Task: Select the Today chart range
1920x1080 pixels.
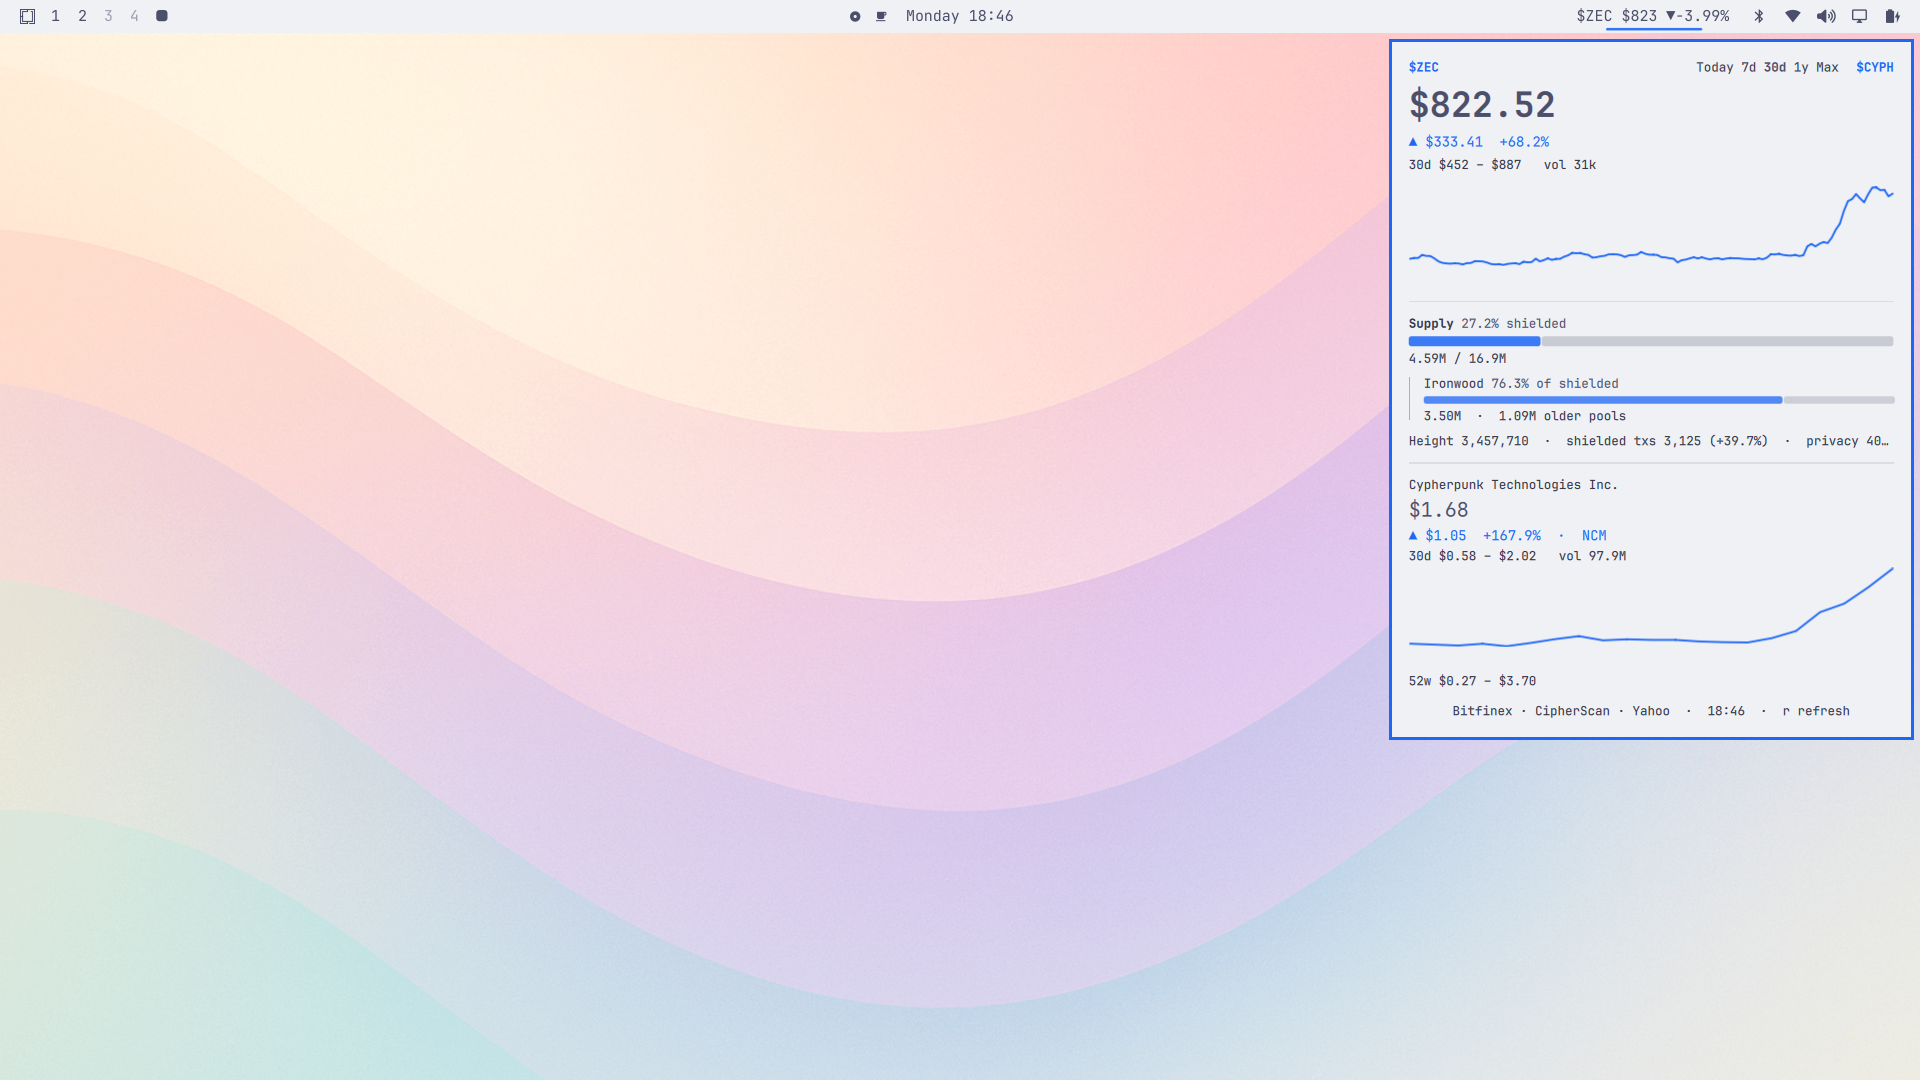Action: point(1714,67)
